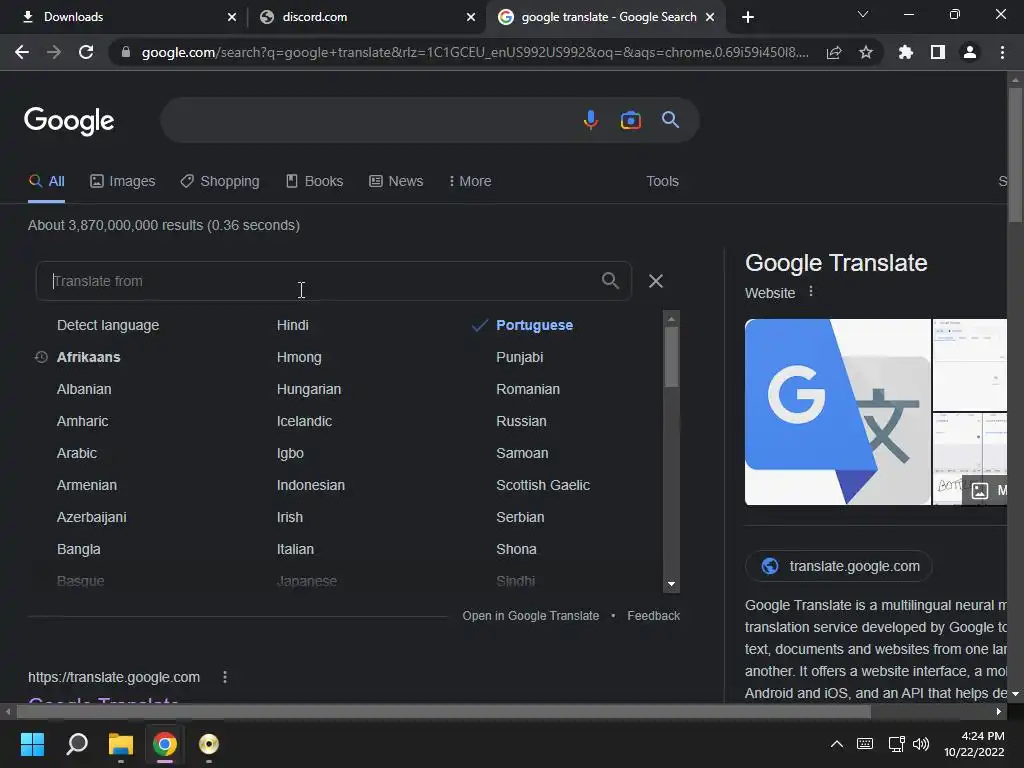Click the browser back arrow
The width and height of the screenshot is (1024, 768).
pos(22,52)
